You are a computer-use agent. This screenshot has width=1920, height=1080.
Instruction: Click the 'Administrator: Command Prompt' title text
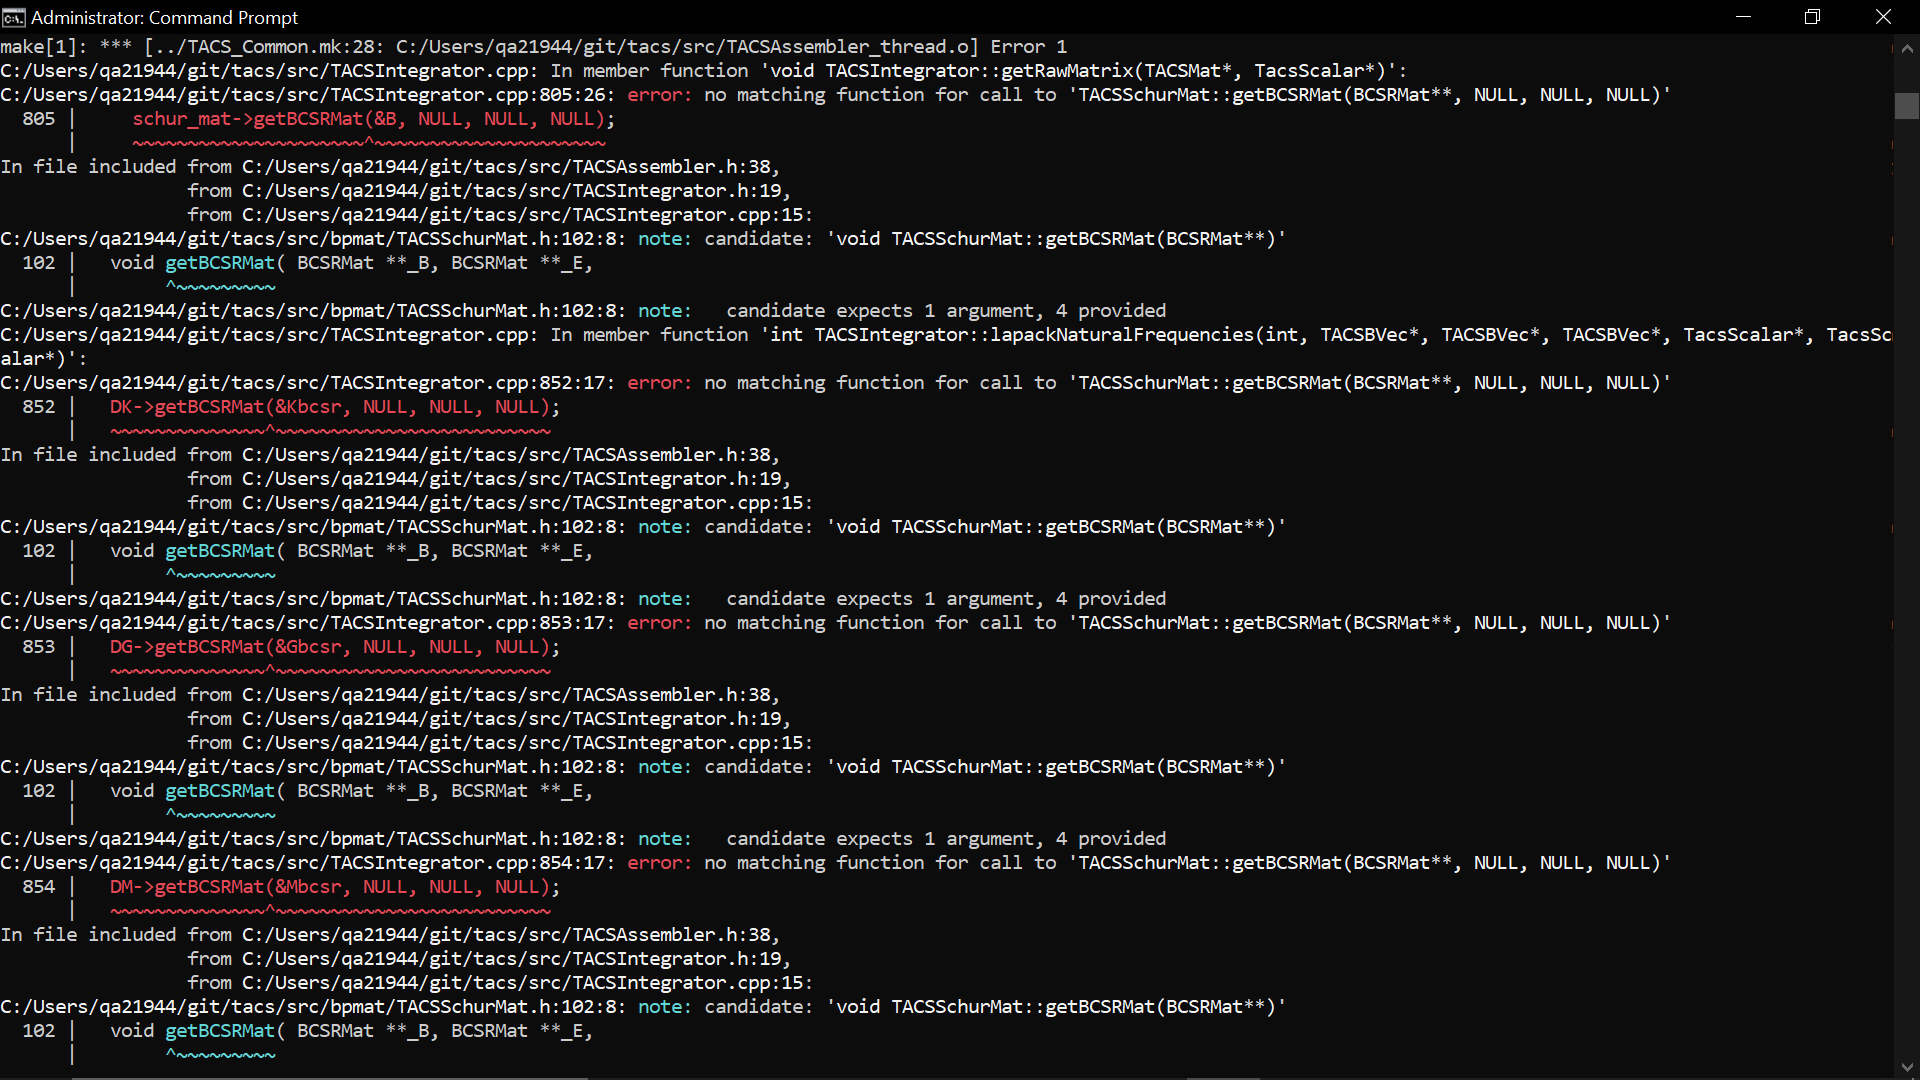coord(164,17)
